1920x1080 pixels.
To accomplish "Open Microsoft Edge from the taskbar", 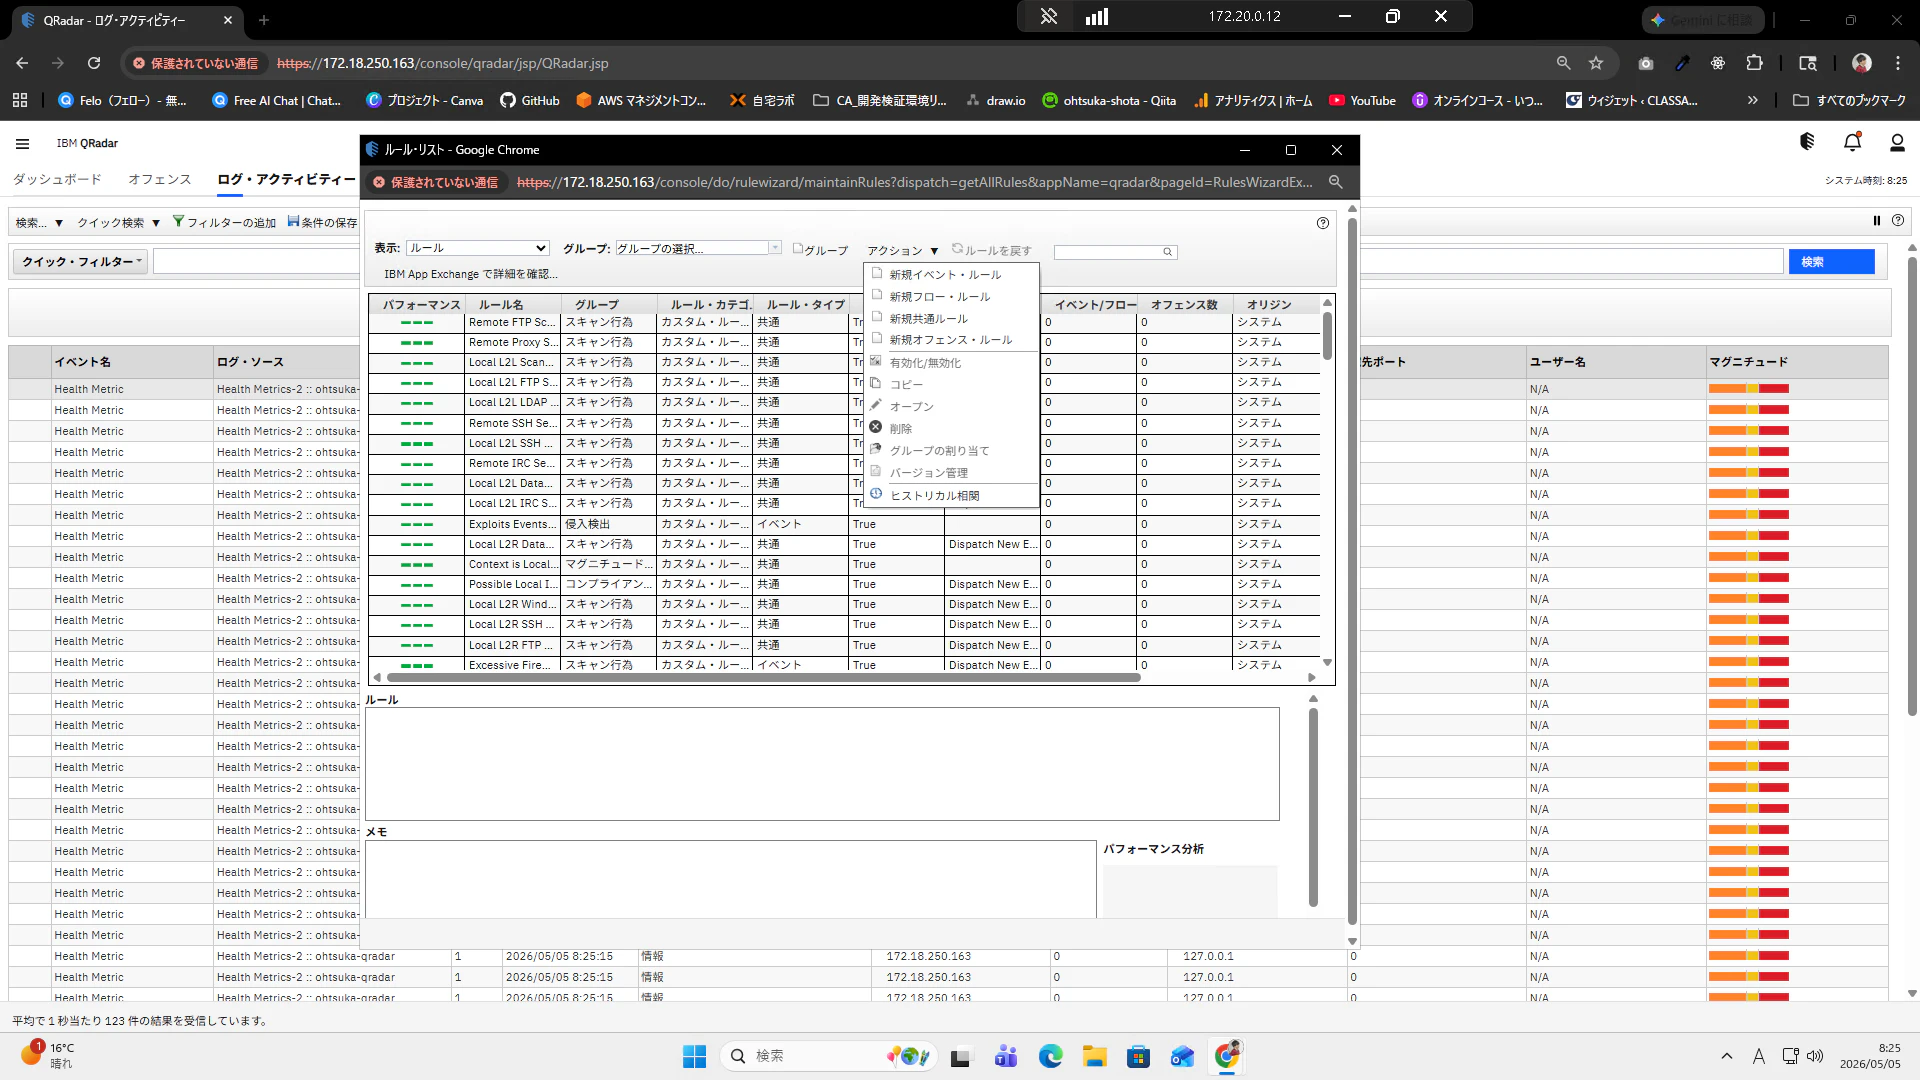I will point(1050,1056).
